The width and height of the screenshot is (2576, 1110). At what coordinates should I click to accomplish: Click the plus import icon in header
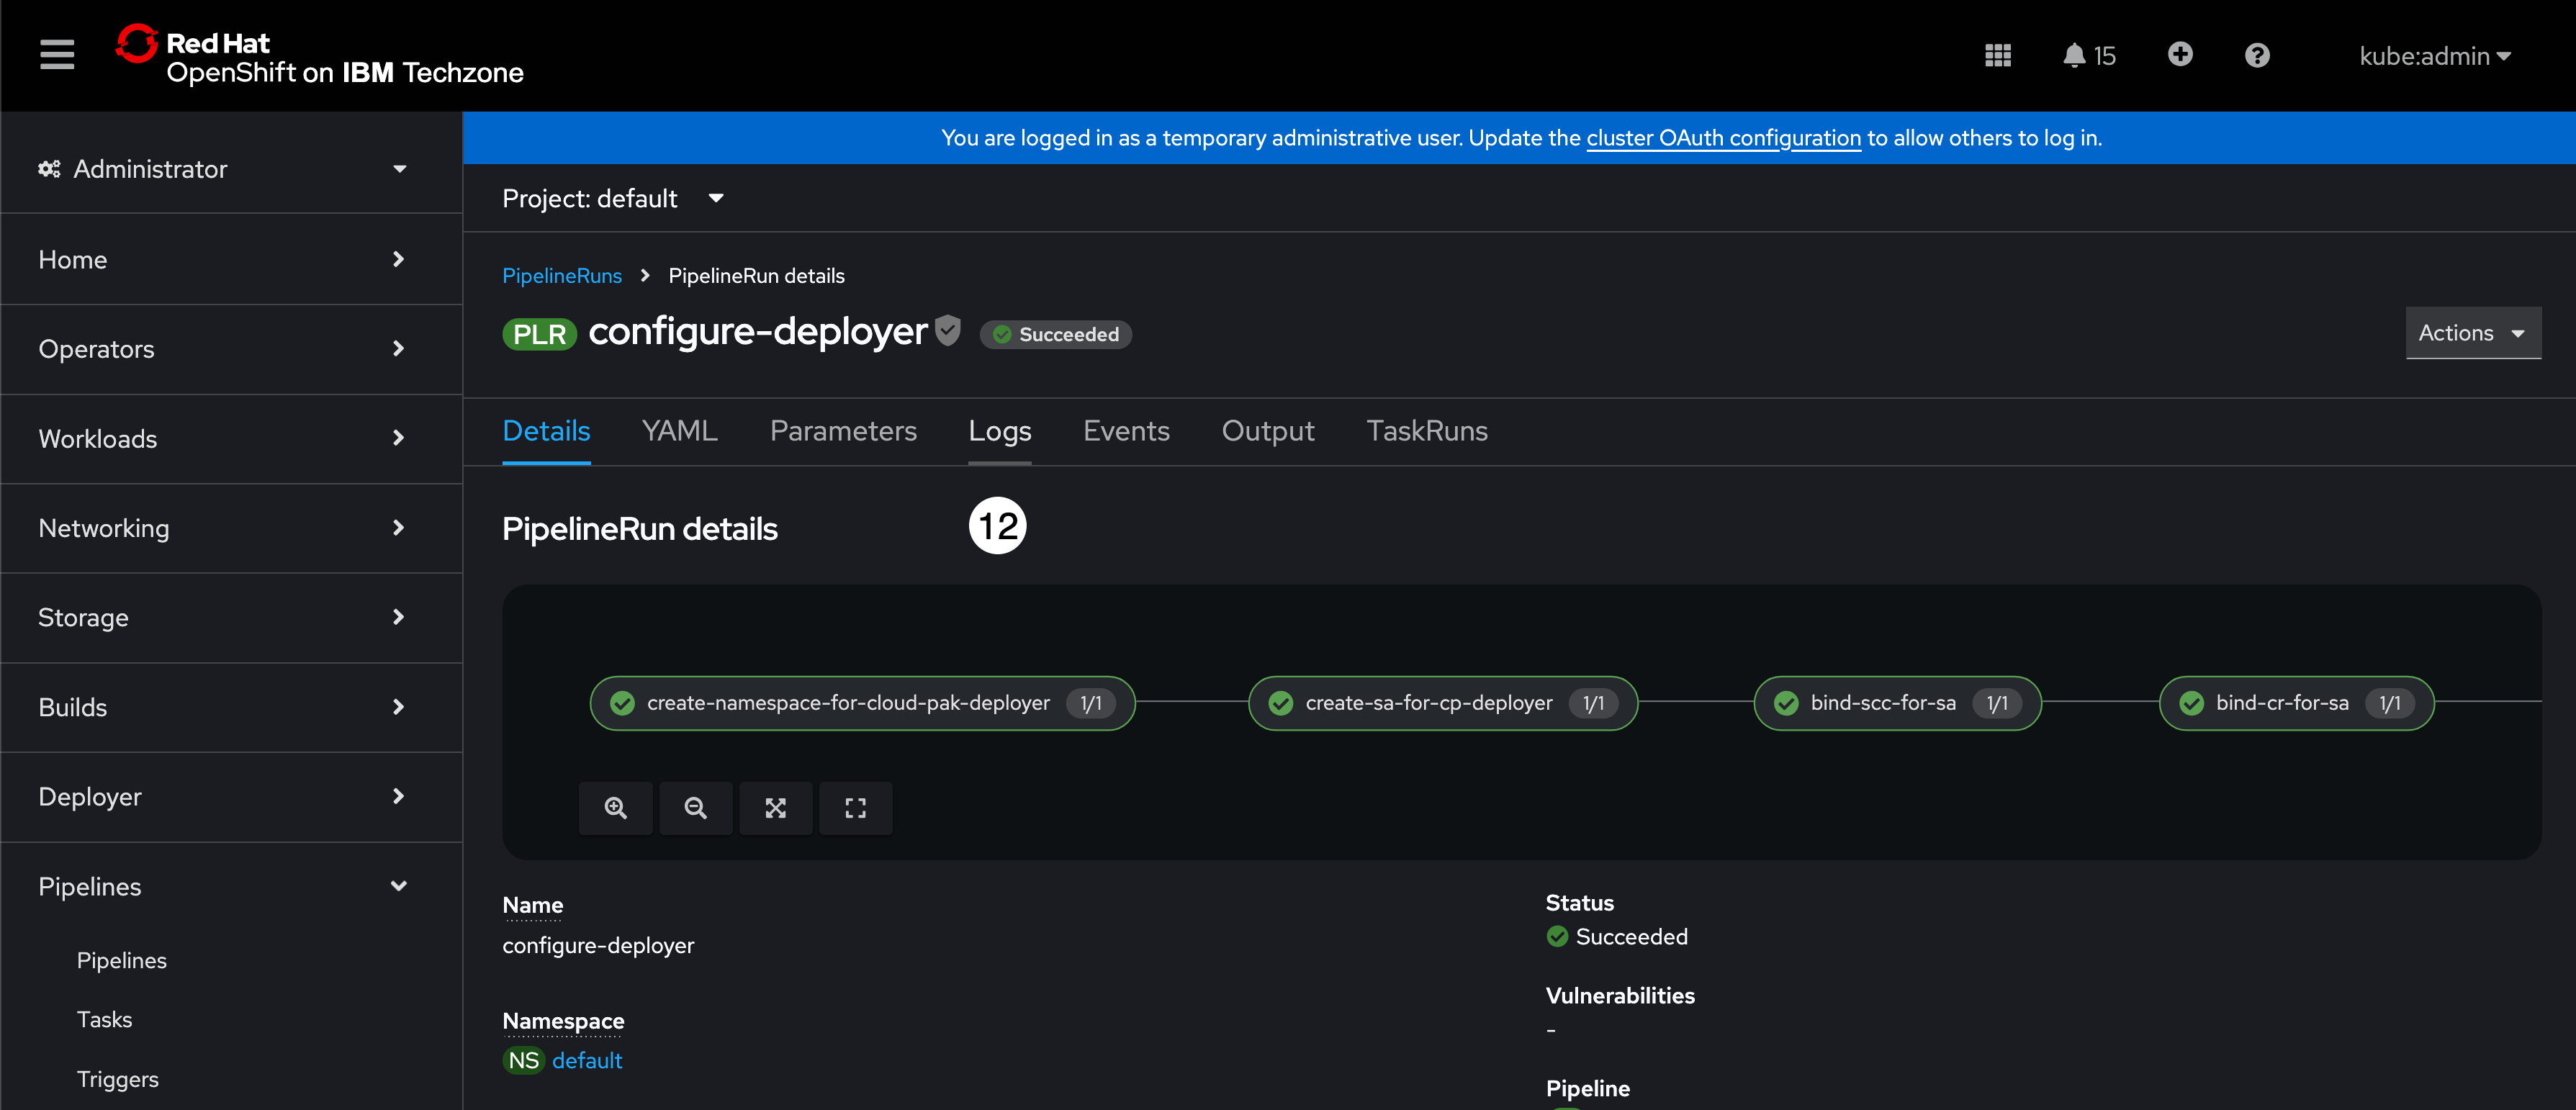(2180, 55)
